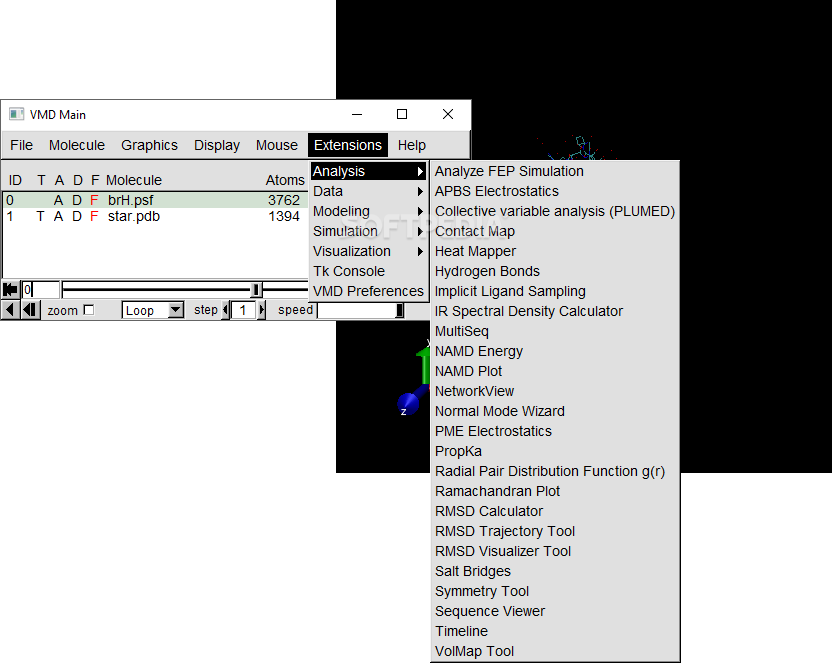Image resolution: width=832 pixels, height=663 pixels.
Task: Open NAMD Plot
Action: pyautogui.click(x=554, y=371)
